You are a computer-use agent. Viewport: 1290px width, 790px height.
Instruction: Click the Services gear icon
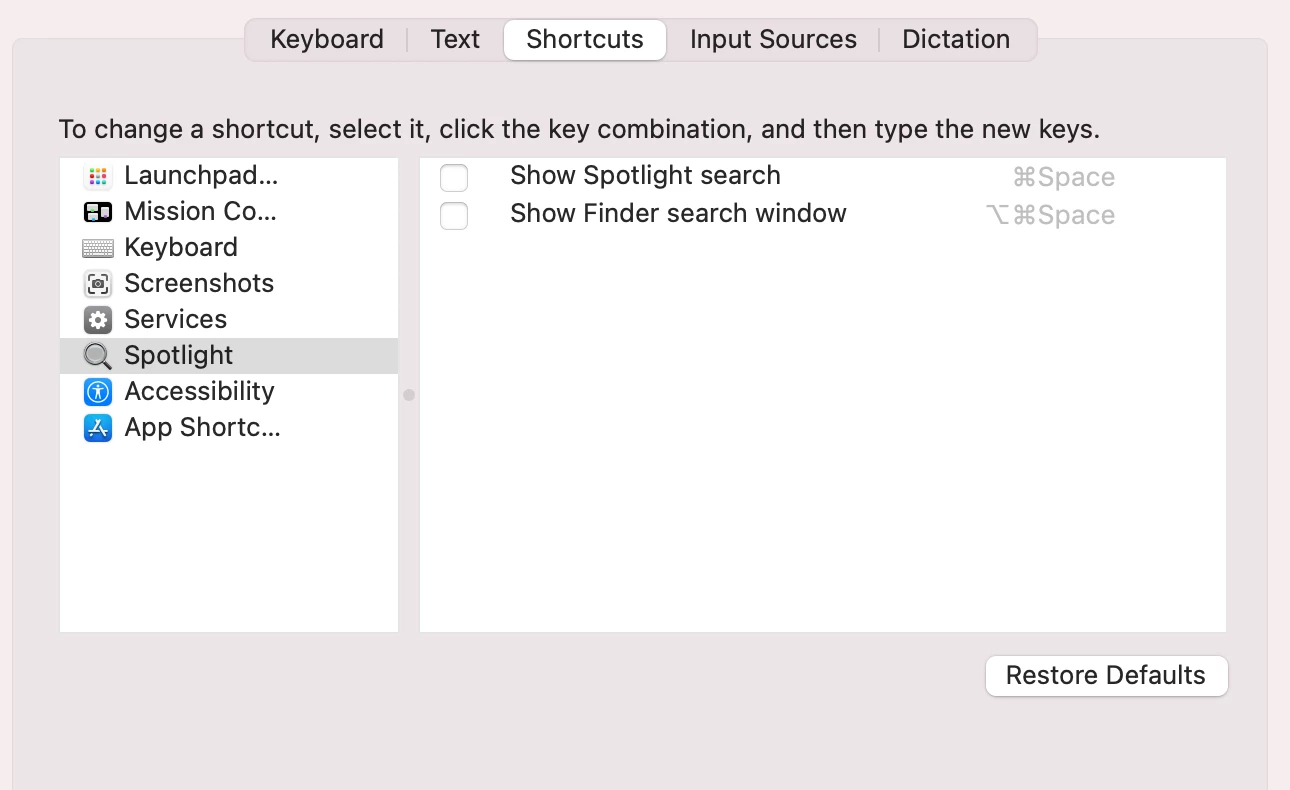[x=97, y=320]
